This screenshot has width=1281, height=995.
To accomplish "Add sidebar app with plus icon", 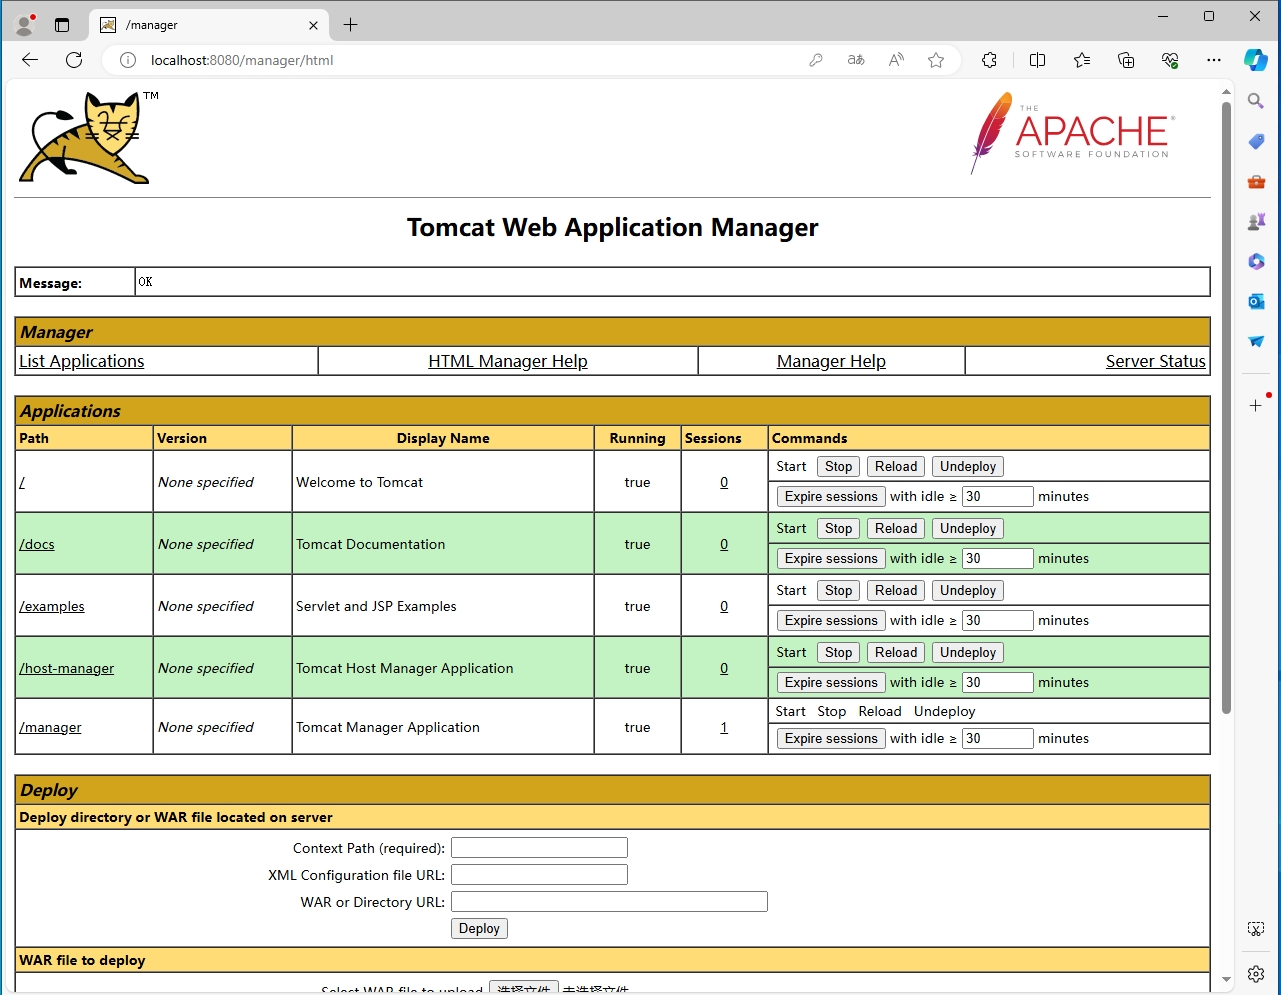I will coord(1256,405).
